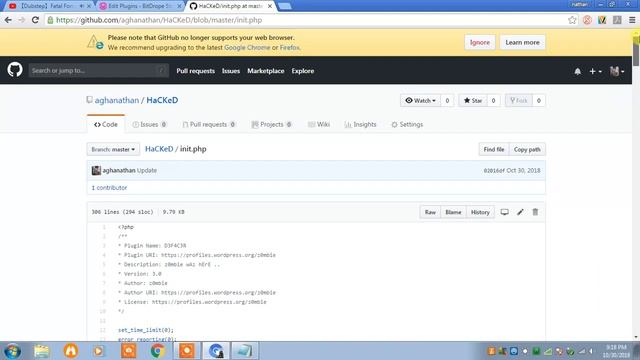The width and height of the screenshot is (640, 360).
Task: Star the repository
Action: click(x=473, y=100)
